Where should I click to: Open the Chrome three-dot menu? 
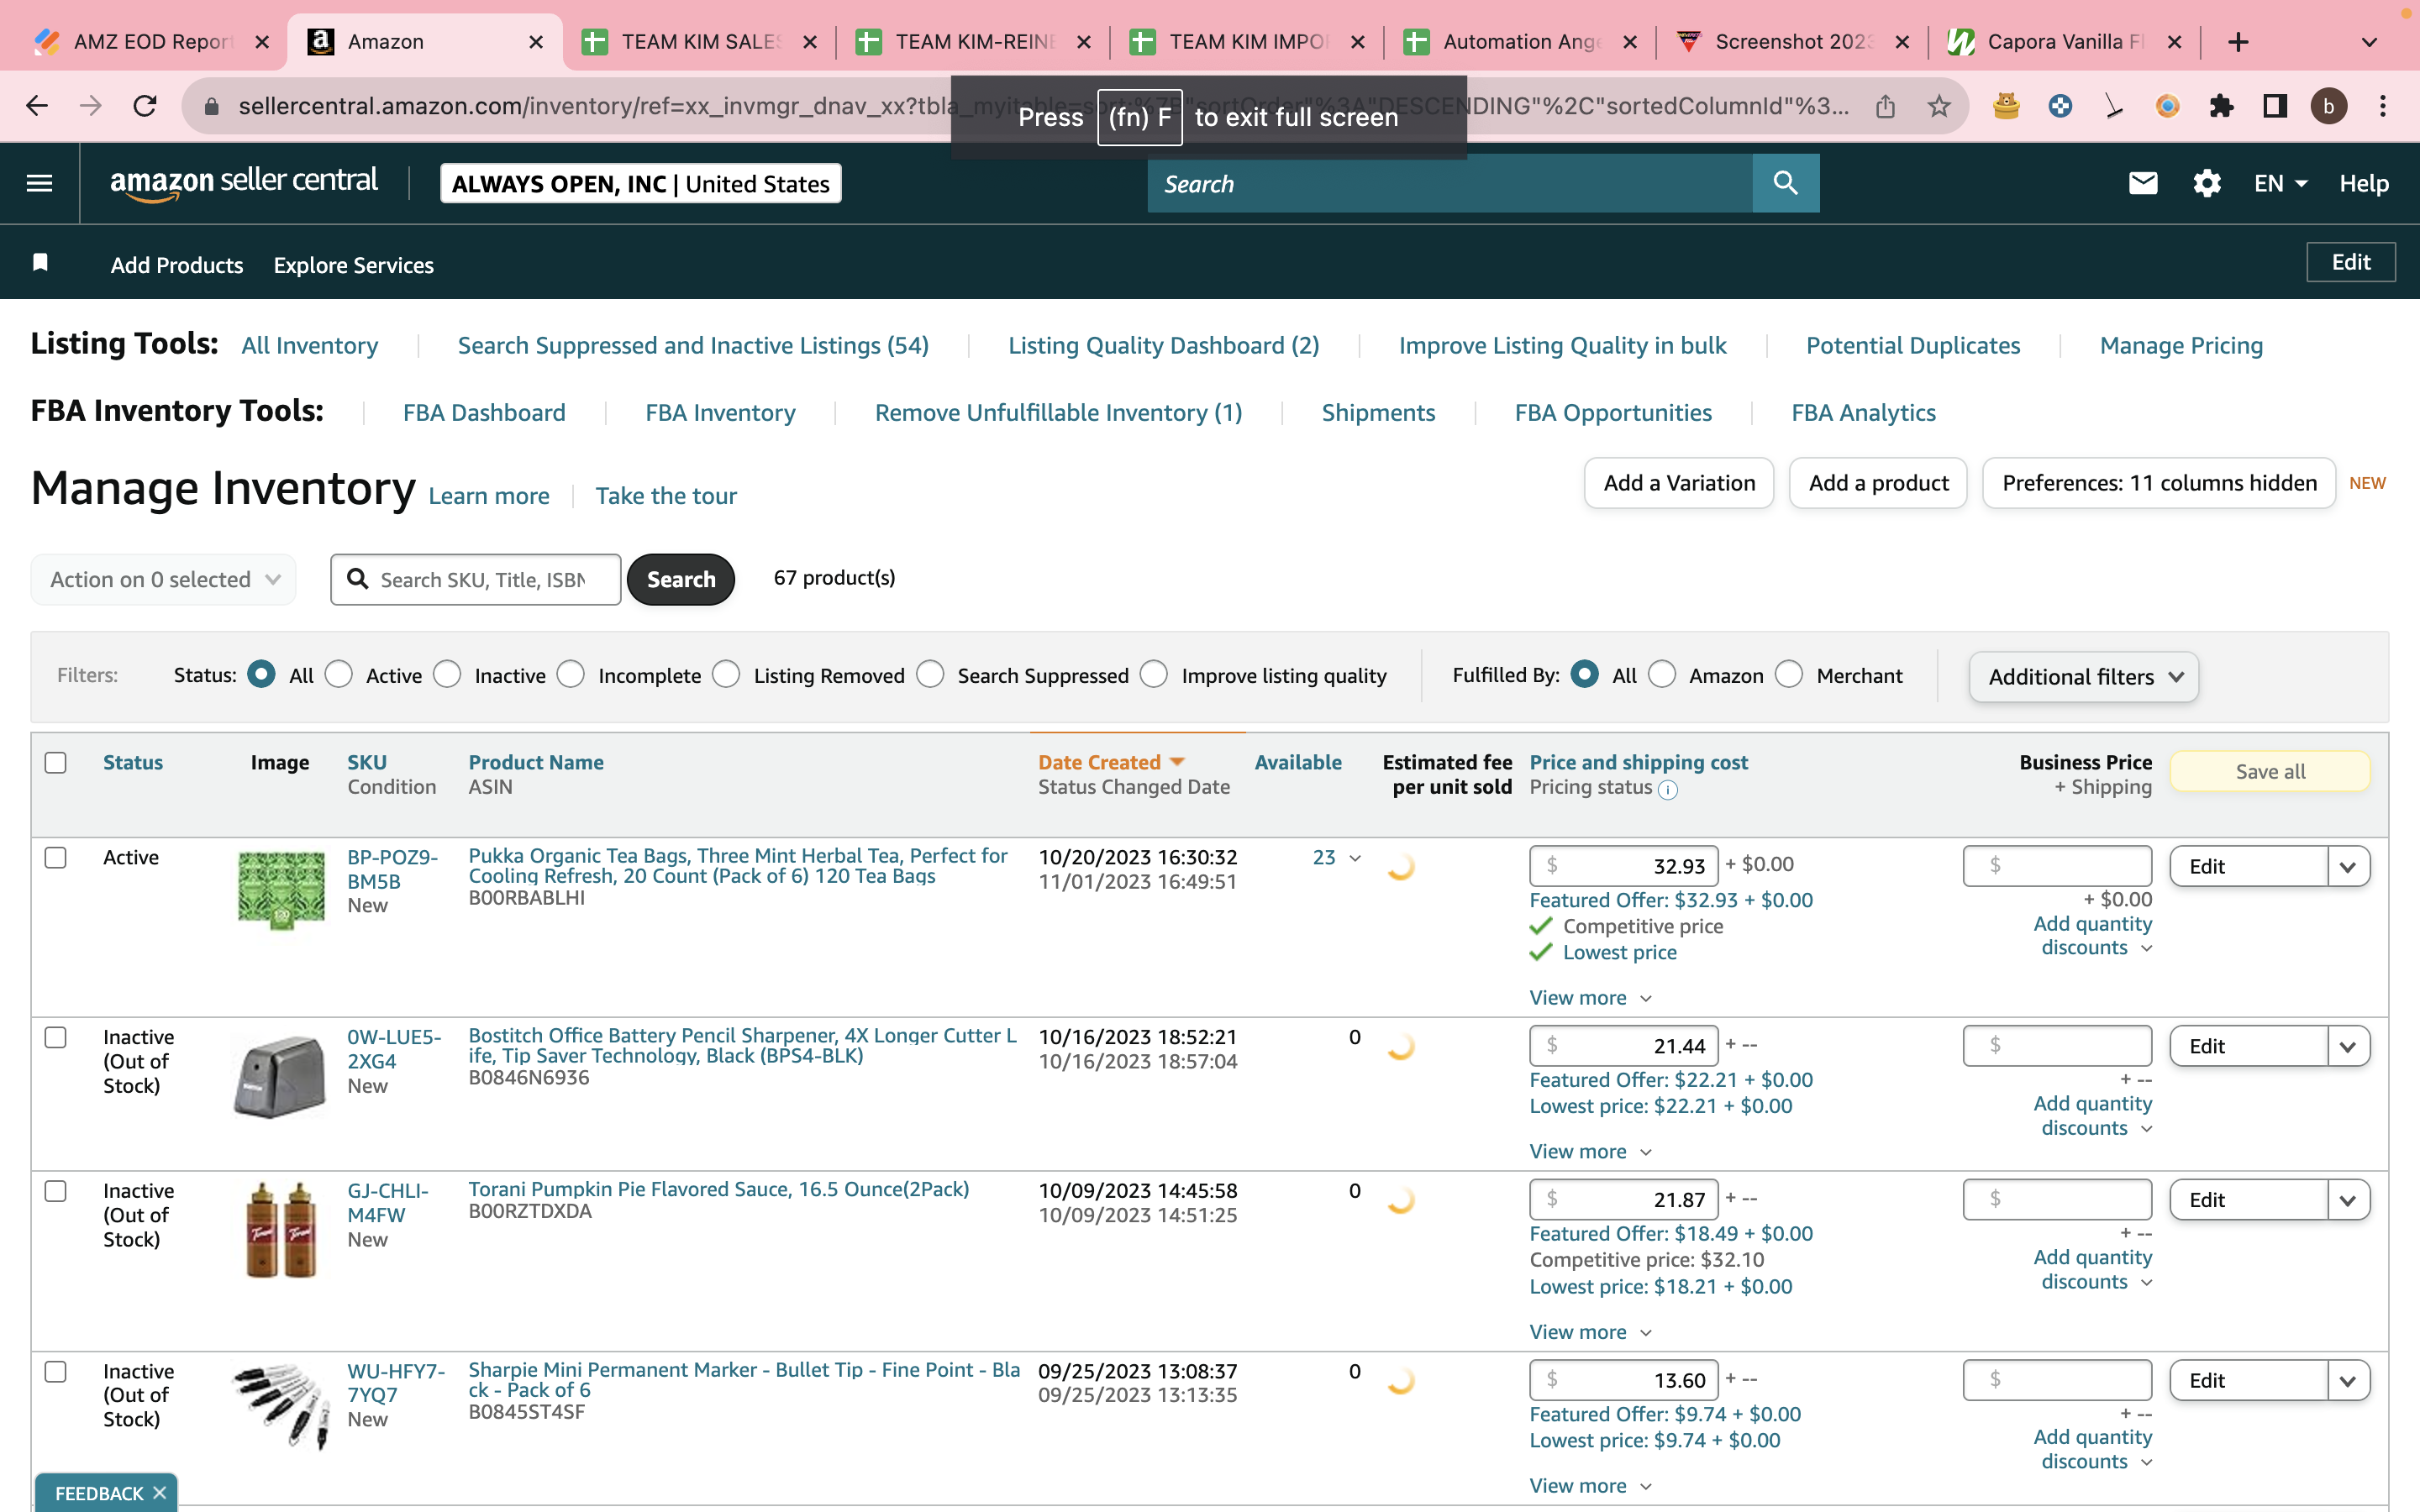pos(2383,105)
